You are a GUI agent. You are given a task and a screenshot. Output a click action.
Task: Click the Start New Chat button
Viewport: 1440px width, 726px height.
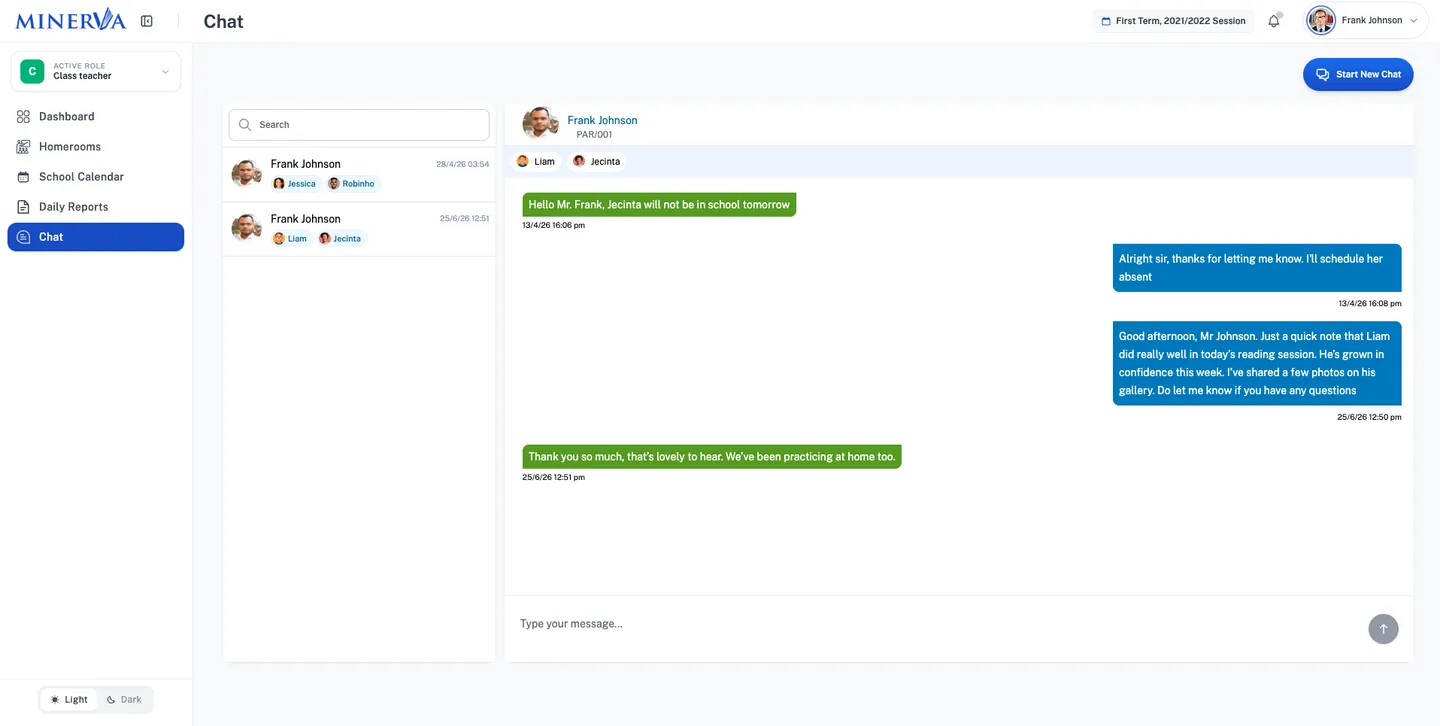click(x=1358, y=74)
